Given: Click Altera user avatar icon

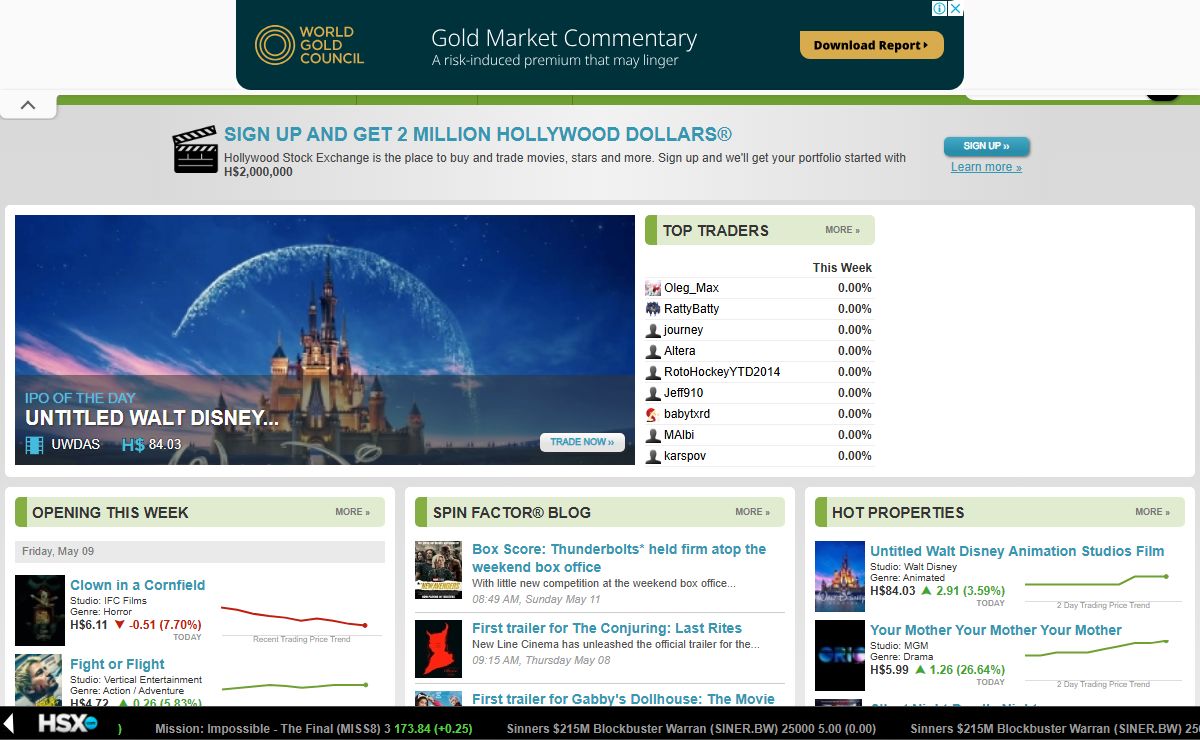Looking at the screenshot, I should pyautogui.click(x=653, y=351).
